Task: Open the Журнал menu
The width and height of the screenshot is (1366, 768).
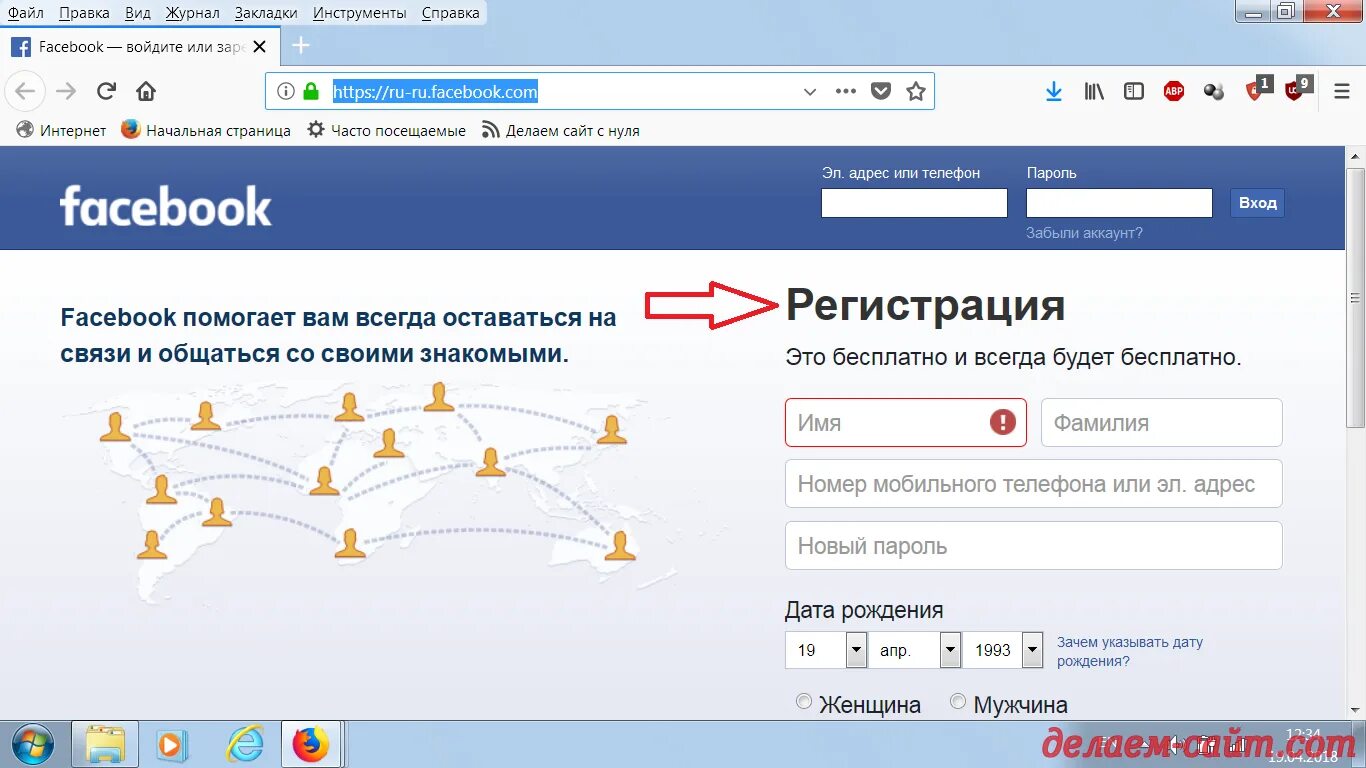Action: pos(192,13)
